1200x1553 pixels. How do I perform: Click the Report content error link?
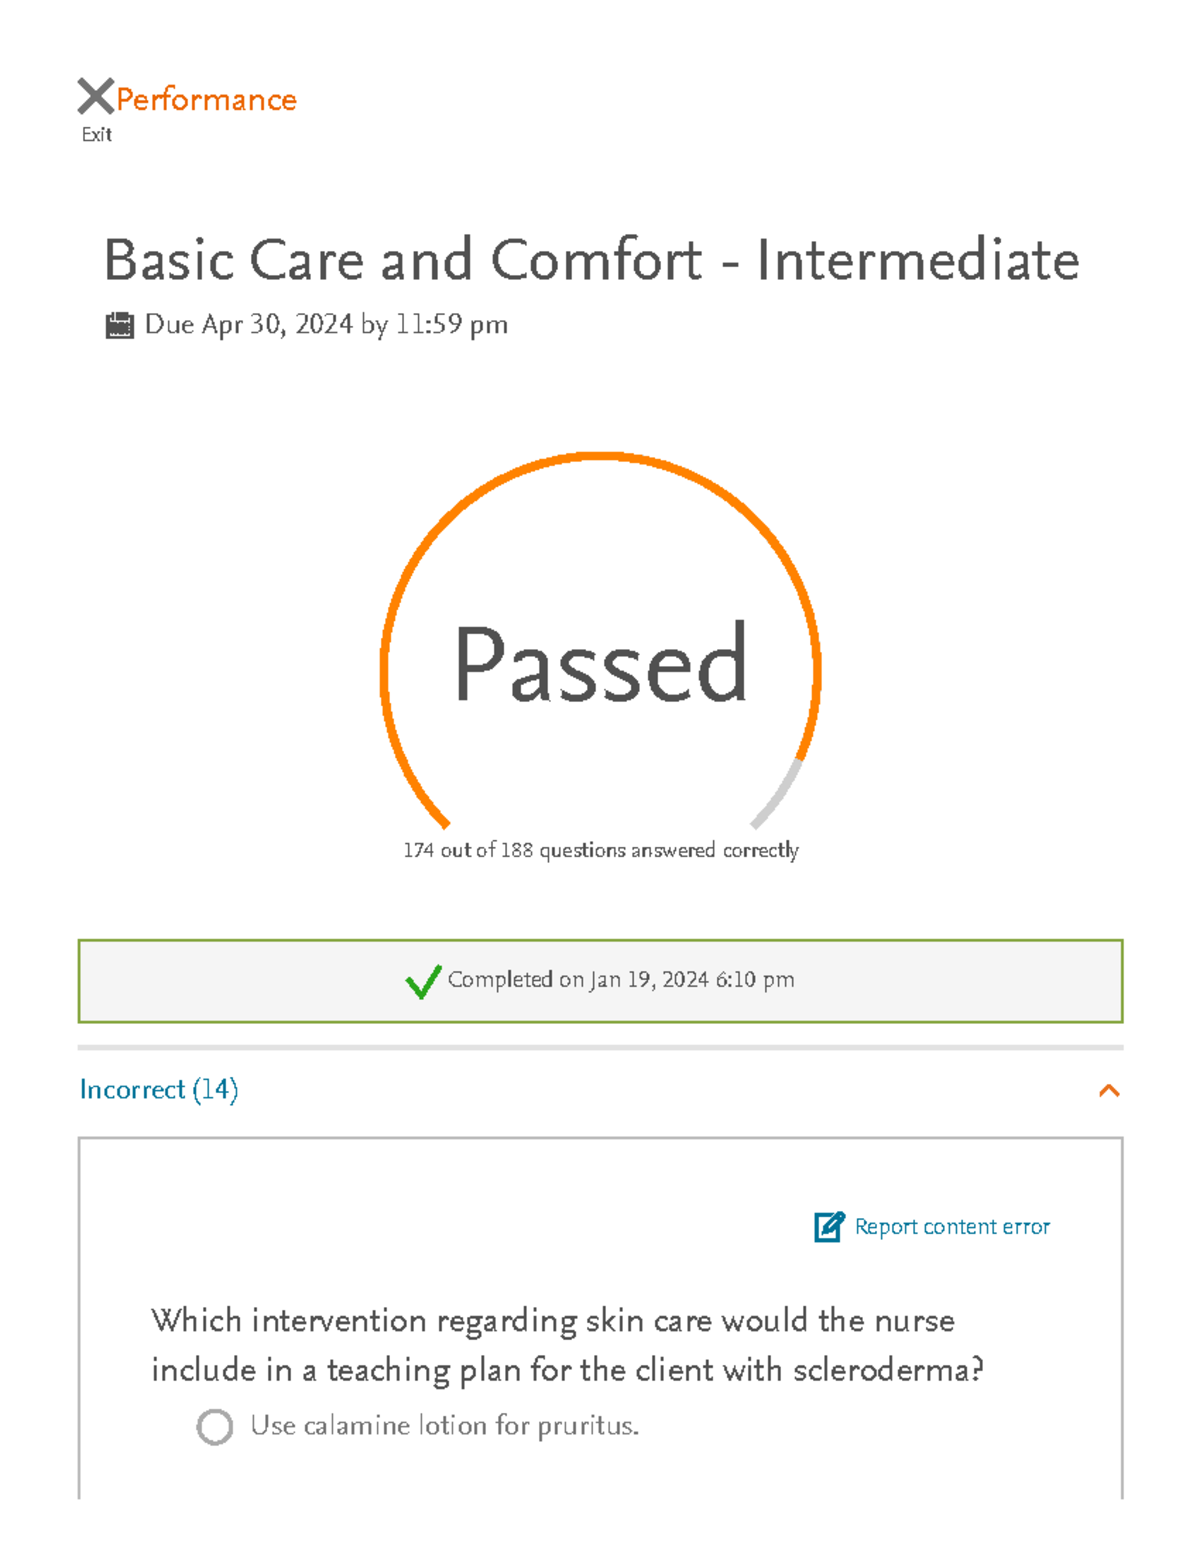click(x=950, y=1226)
